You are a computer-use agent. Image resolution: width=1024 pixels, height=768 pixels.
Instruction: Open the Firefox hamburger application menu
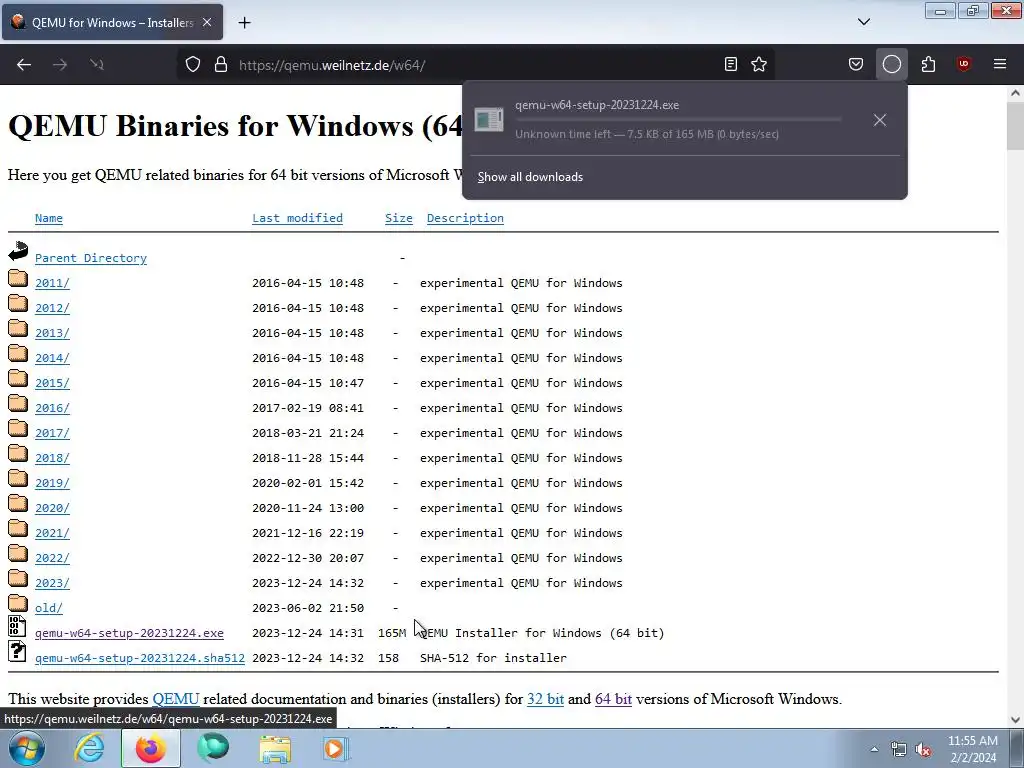(x=1000, y=64)
